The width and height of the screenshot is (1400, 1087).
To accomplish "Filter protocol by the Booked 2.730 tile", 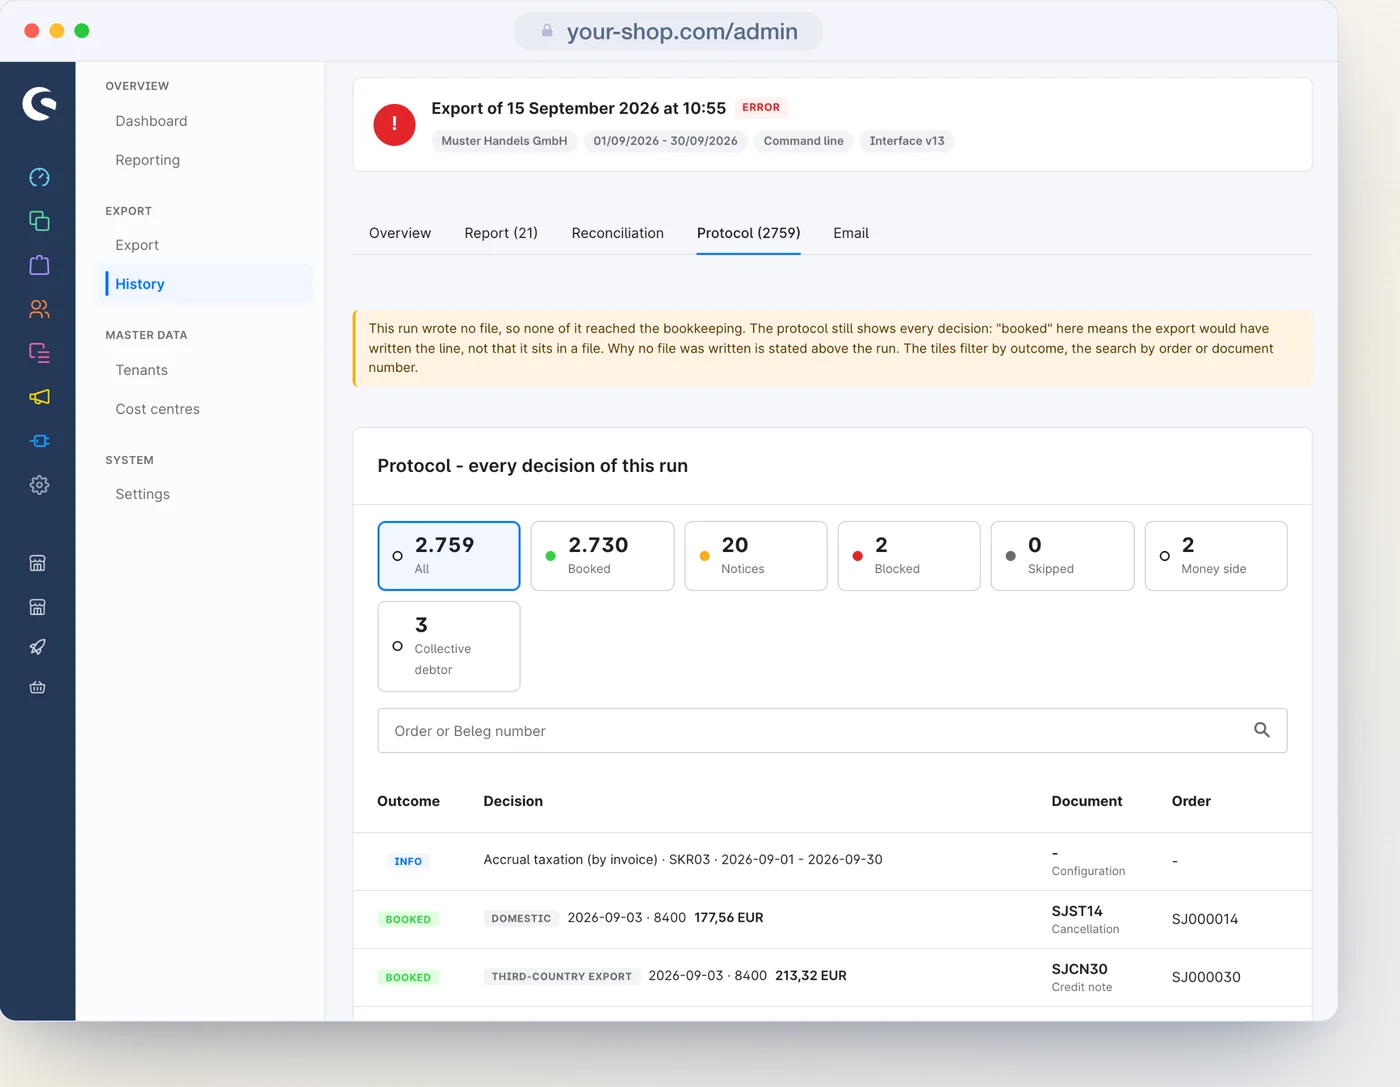I will pyautogui.click(x=602, y=556).
